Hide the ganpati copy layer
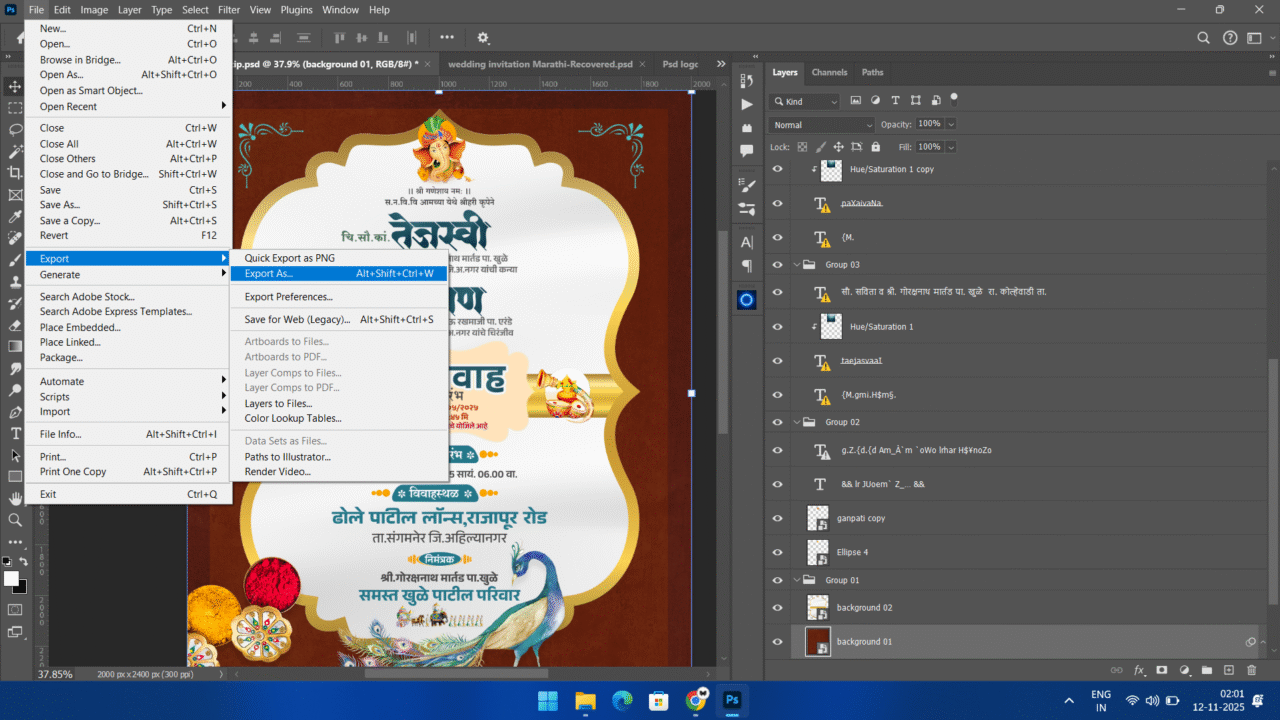 (777, 518)
